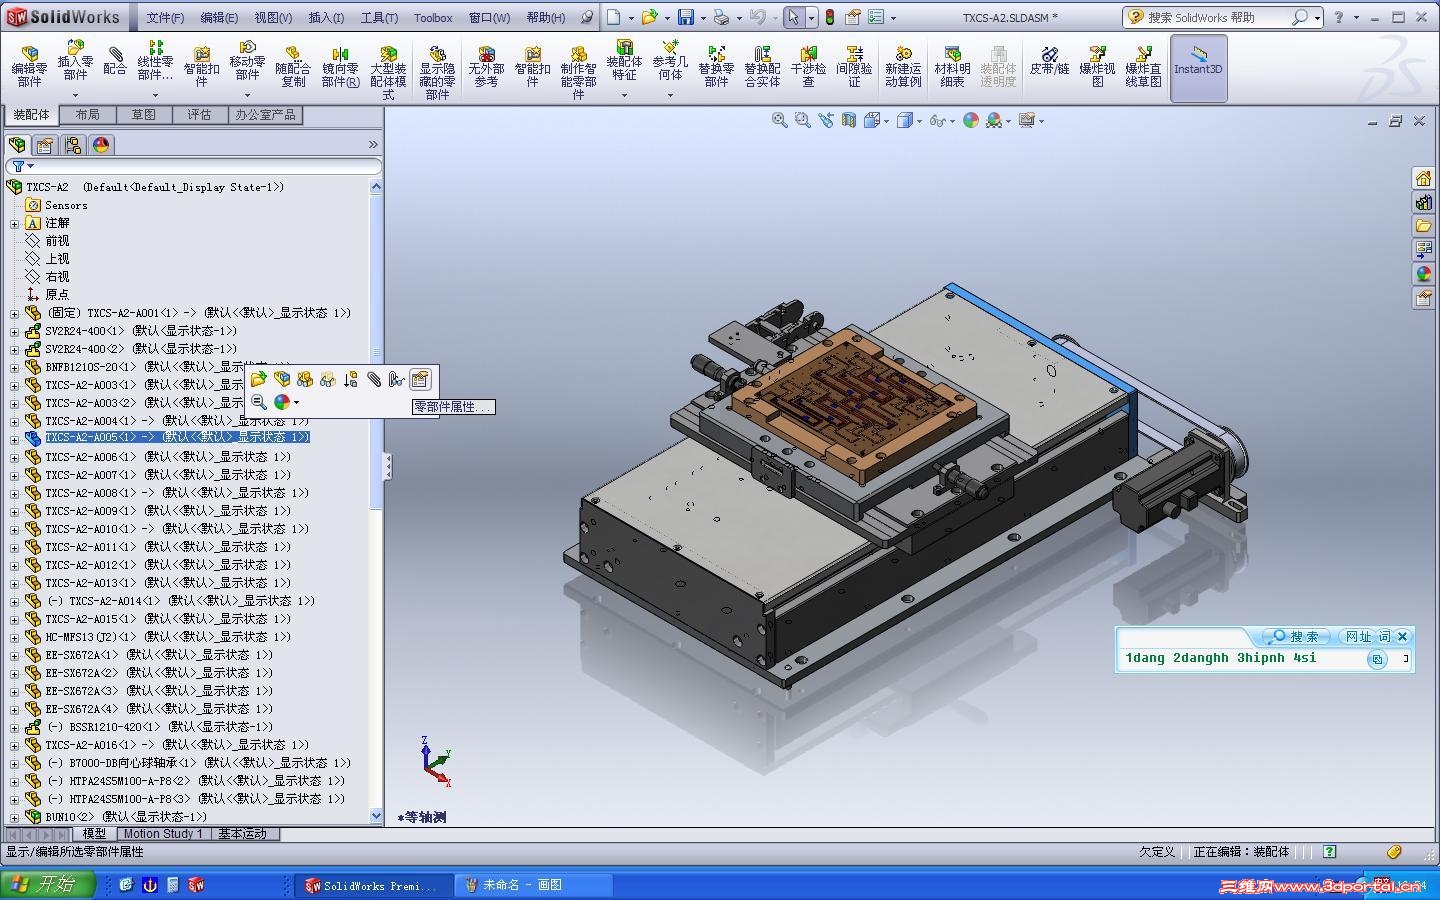This screenshot has width=1440, height=900.
Task: Open dropdown under 移动零部件 button
Action: click(247, 95)
